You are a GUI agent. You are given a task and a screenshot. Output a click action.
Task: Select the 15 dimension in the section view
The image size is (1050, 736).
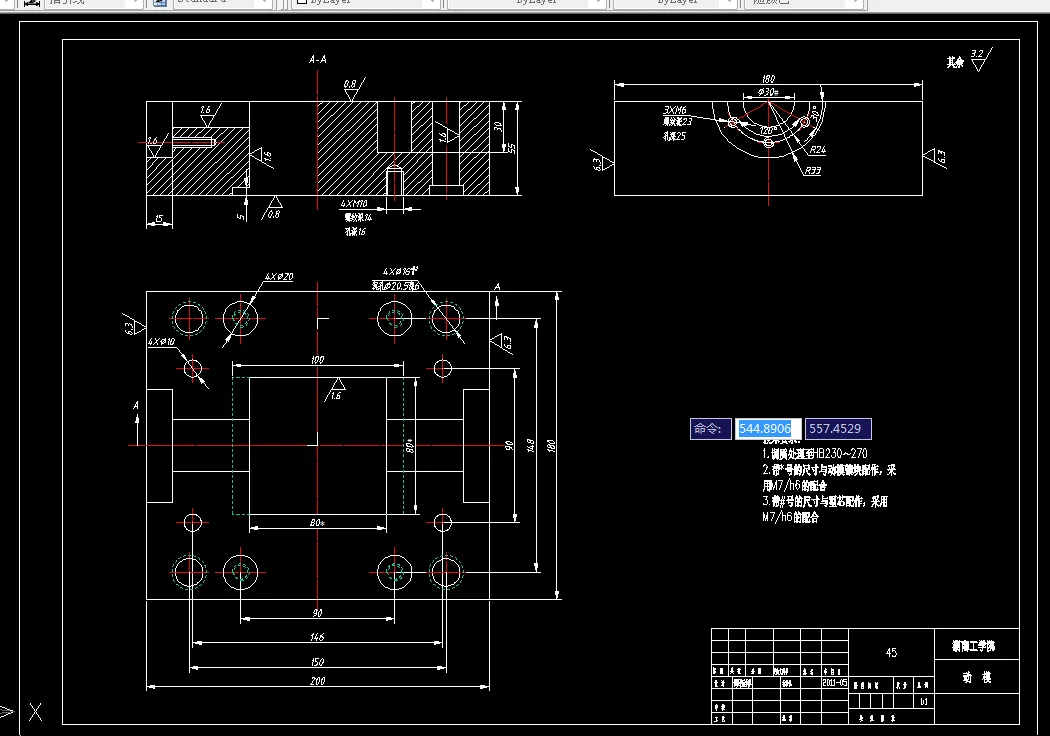click(159, 219)
